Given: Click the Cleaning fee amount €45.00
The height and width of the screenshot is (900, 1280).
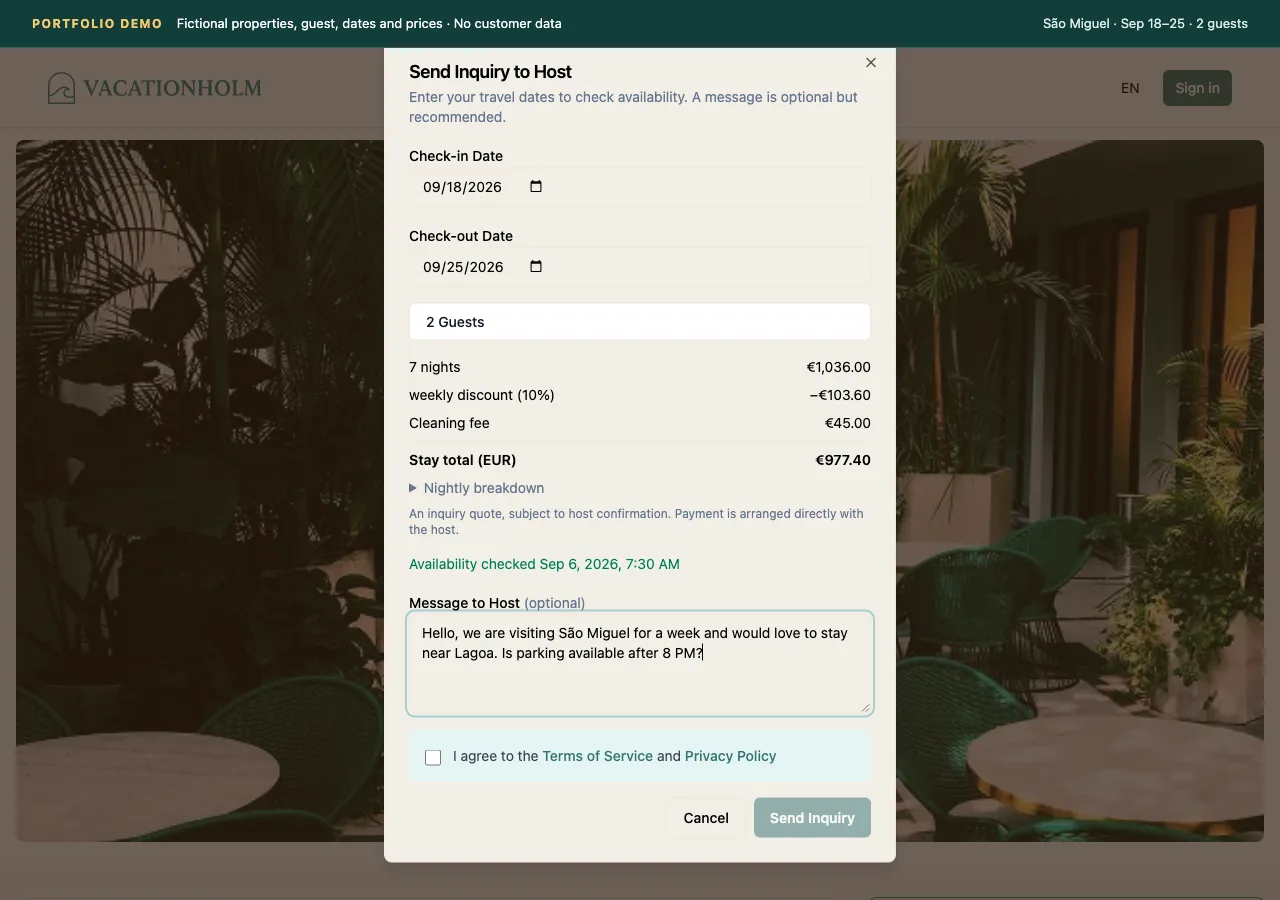Looking at the screenshot, I should click(x=847, y=423).
